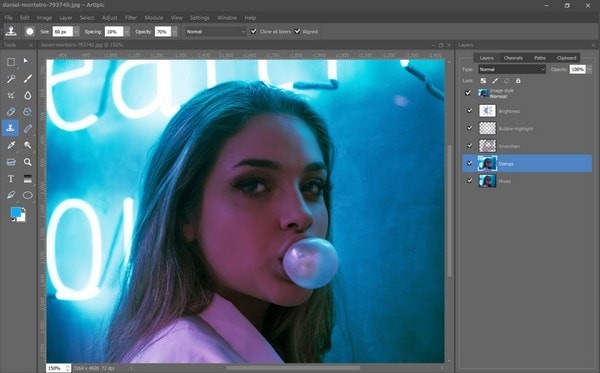Select the Zoom magnifier tool
Screen dimensions: 600x373
[x=28, y=162]
